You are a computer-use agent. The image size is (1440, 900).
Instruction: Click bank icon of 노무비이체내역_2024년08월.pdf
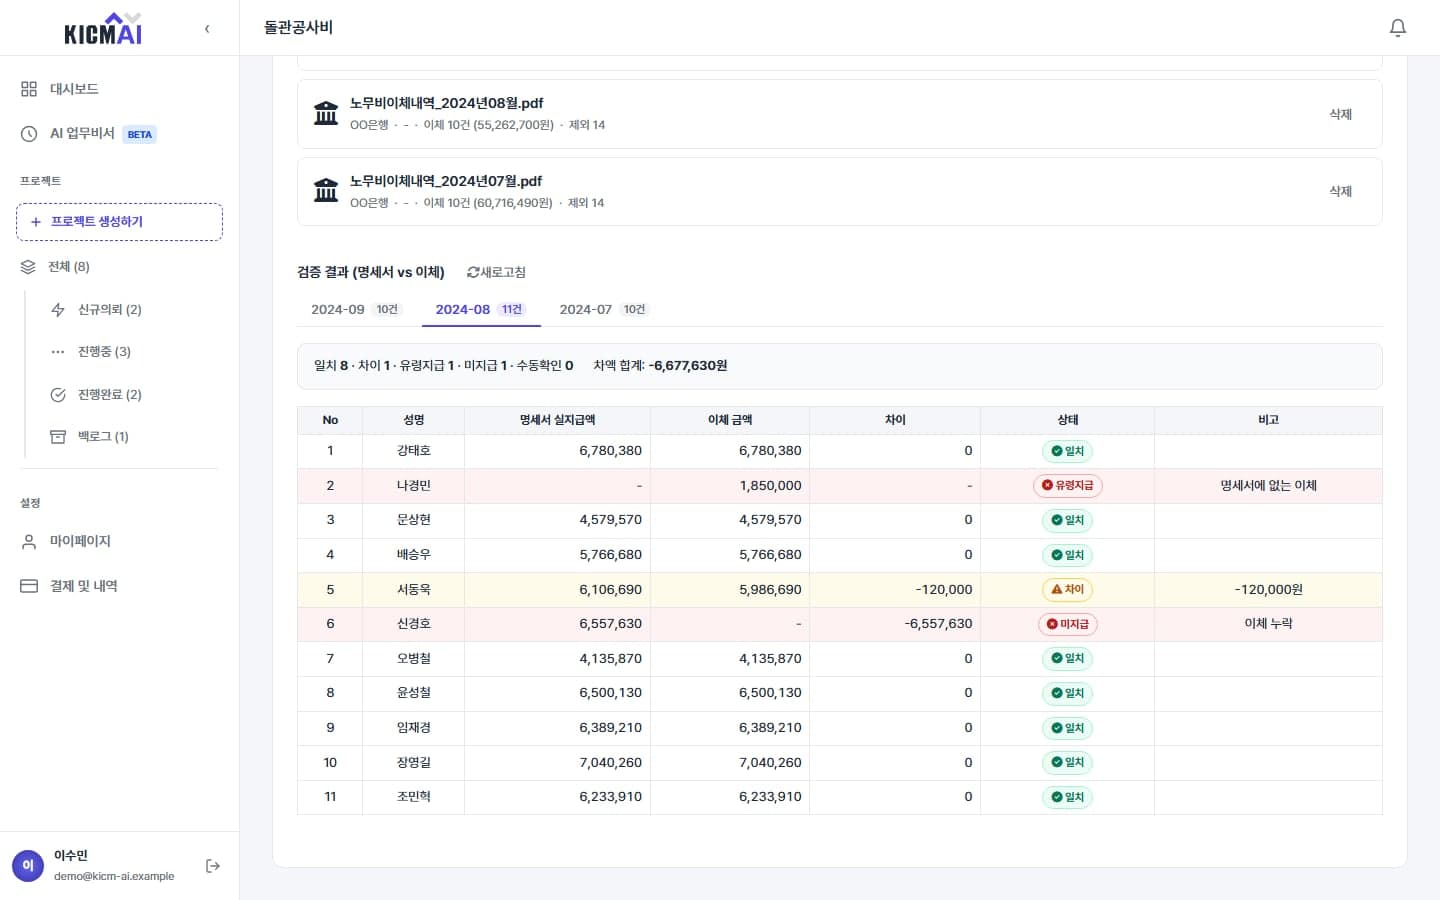pos(326,114)
